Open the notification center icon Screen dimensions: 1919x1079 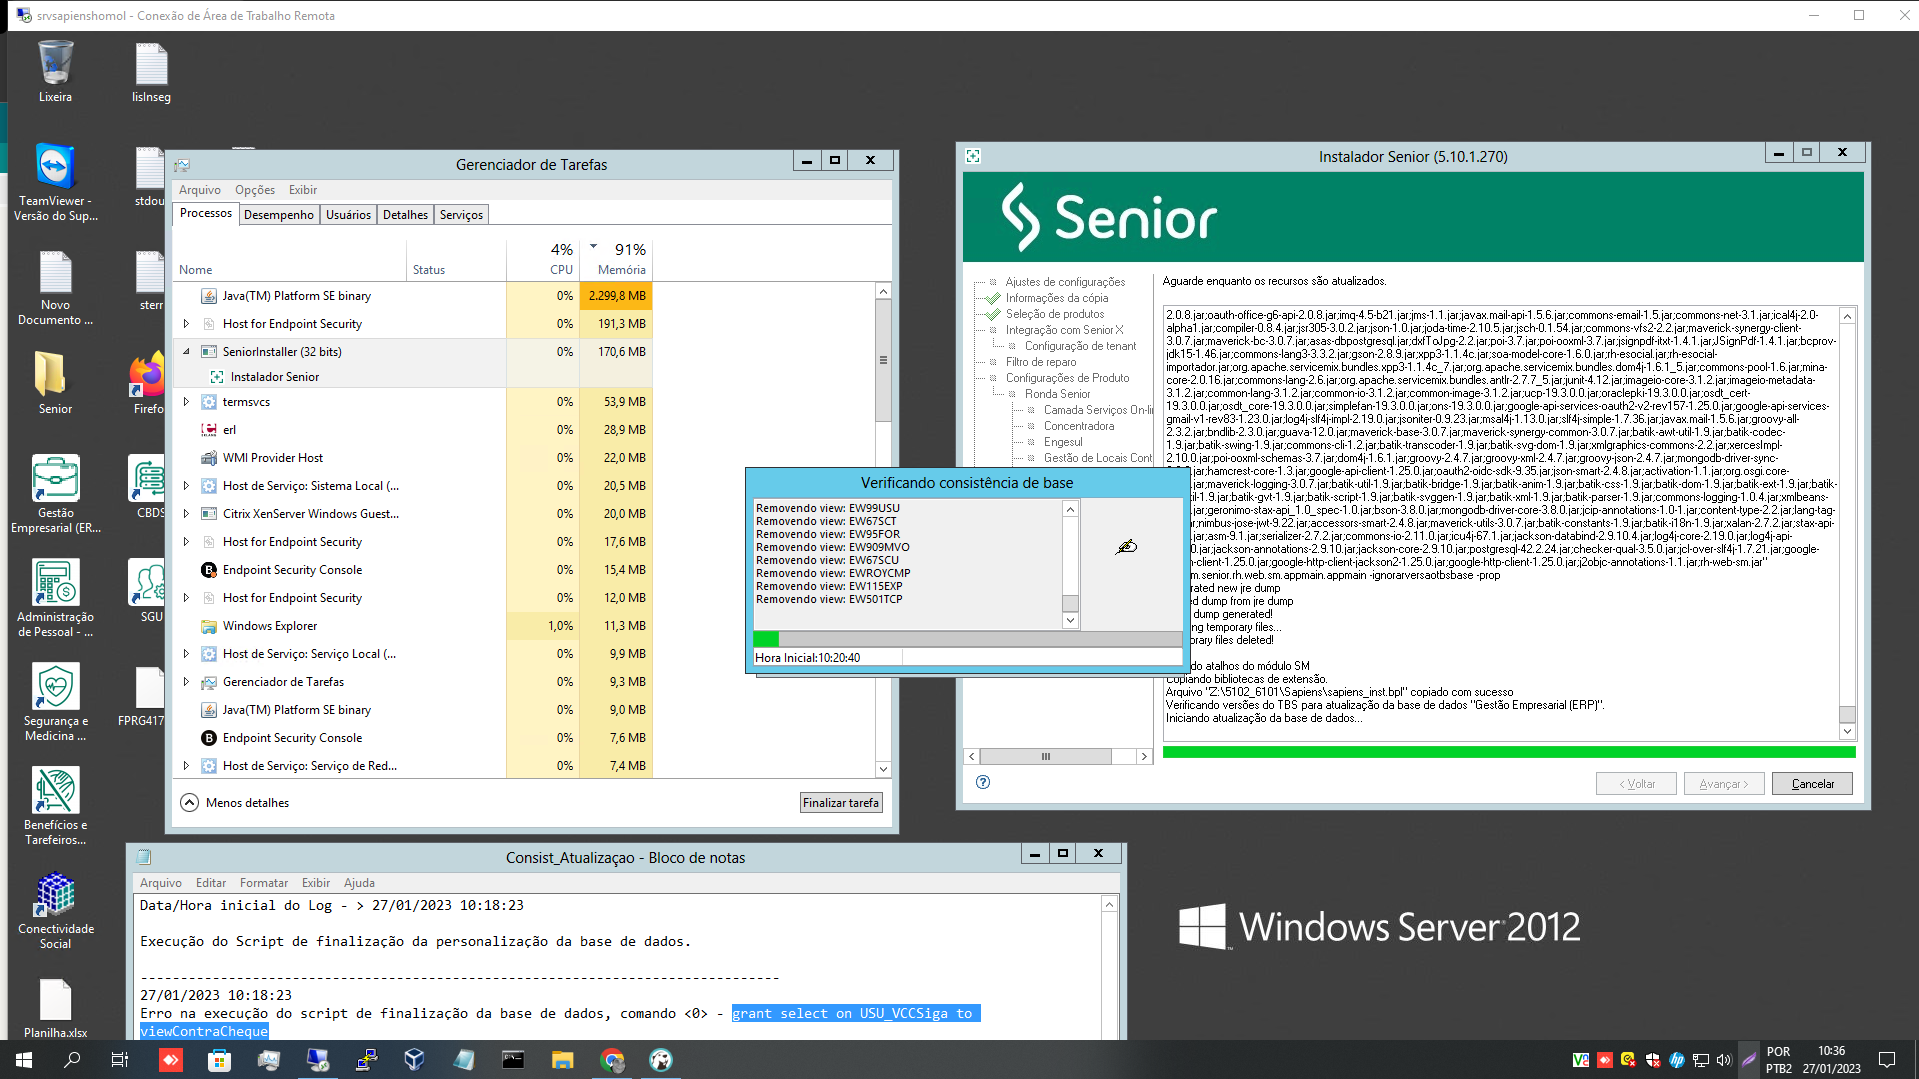coord(1887,1060)
